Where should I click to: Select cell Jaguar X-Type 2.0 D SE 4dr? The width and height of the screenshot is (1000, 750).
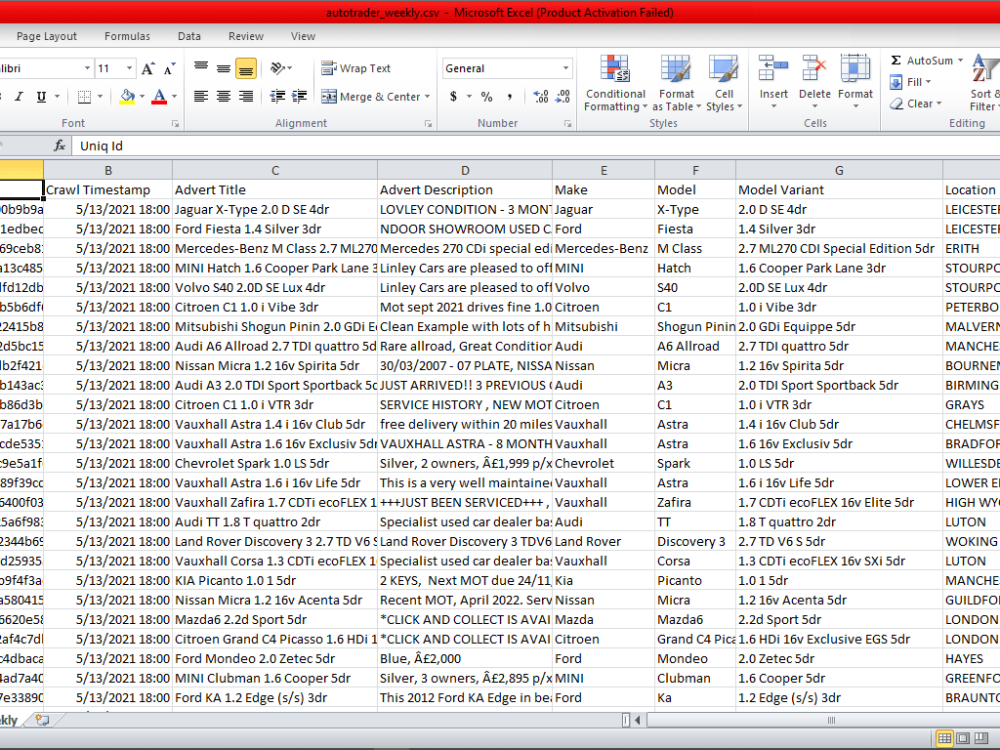point(275,210)
